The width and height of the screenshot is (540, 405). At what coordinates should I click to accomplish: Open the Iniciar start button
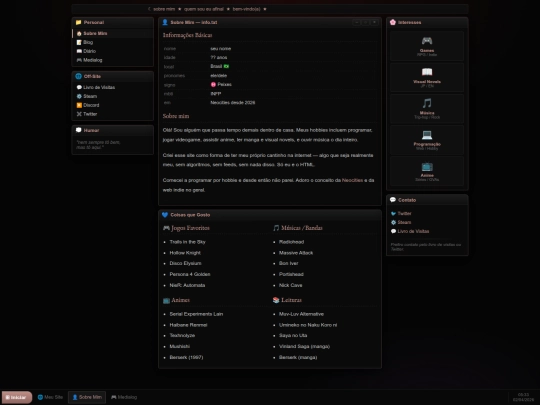(x=17, y=397)
